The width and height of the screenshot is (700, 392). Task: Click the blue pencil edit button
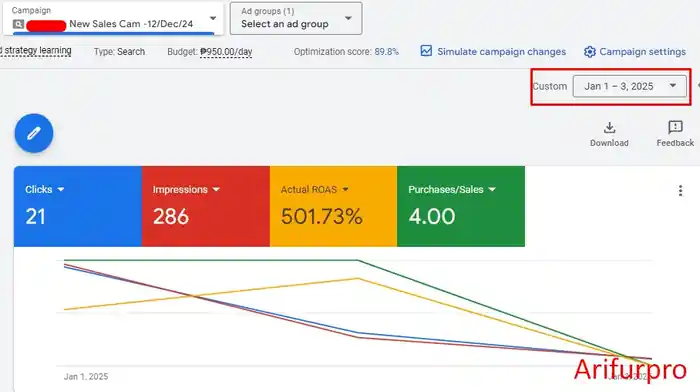34,133
